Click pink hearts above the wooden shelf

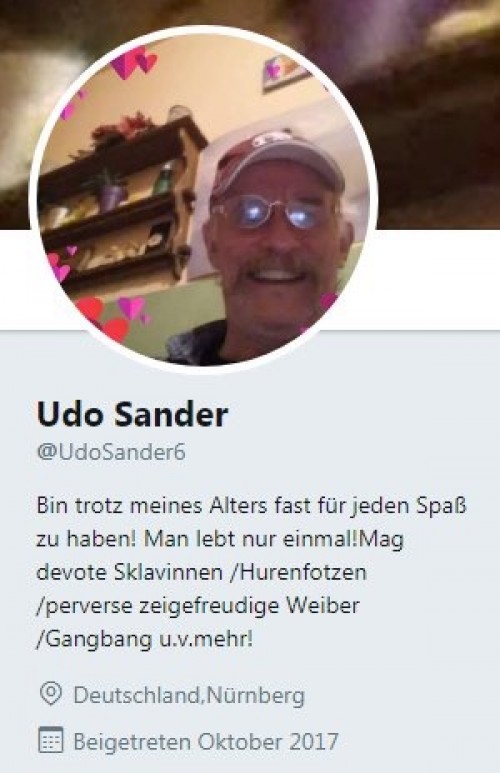[x=134, y=61]
